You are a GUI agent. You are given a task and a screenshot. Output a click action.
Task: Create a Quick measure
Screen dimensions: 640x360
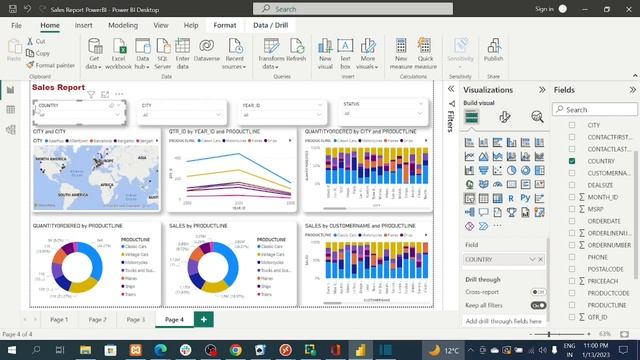click(425, 53)
